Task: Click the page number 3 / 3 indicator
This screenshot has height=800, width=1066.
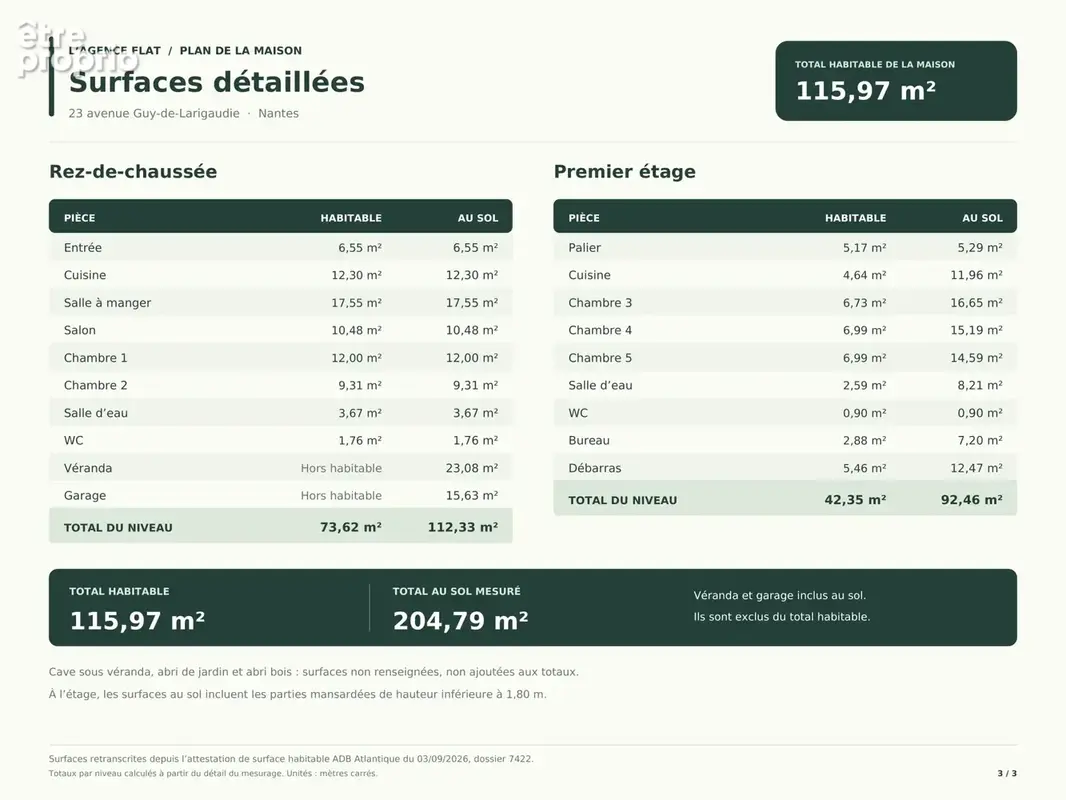Action: [1007, 773]
